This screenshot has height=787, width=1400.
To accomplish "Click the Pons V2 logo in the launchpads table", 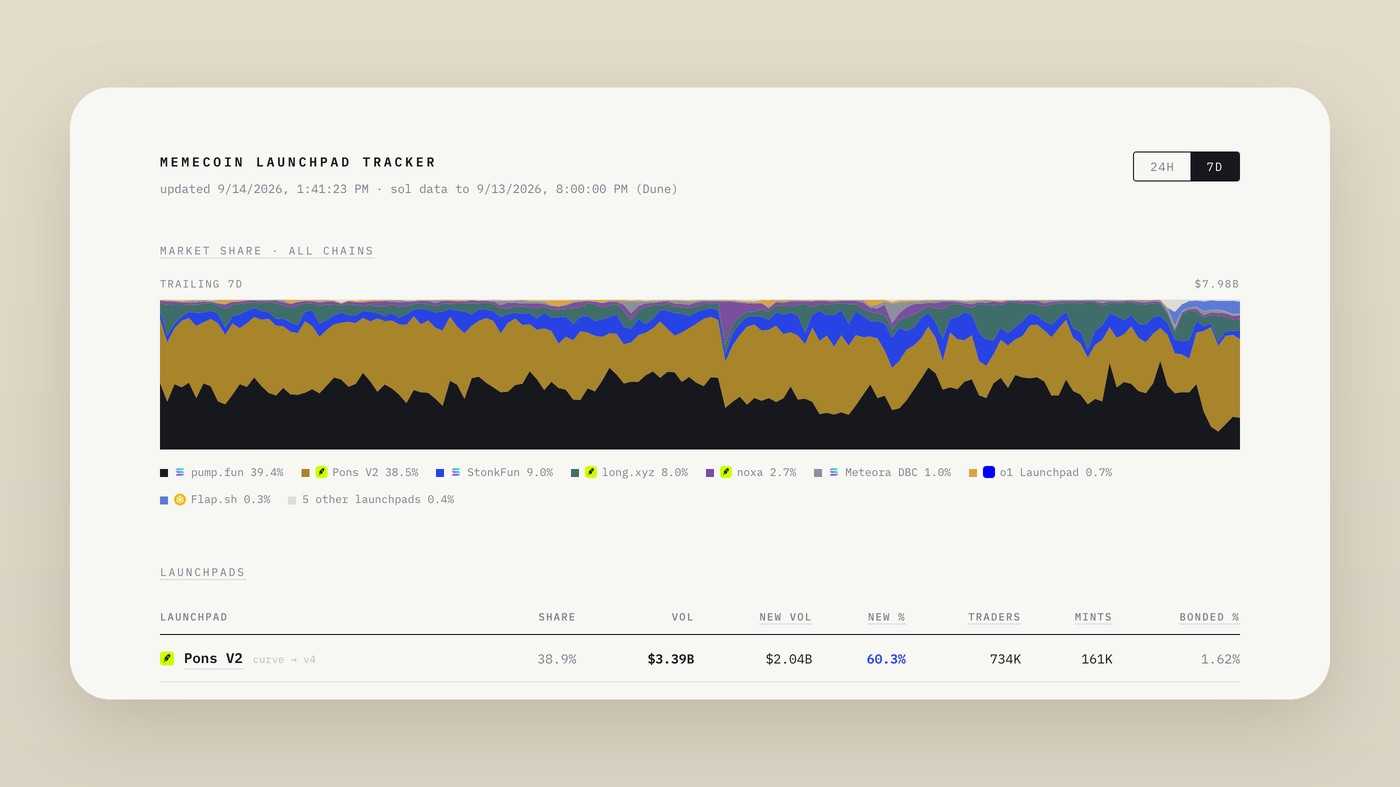I will click(167, 659).
